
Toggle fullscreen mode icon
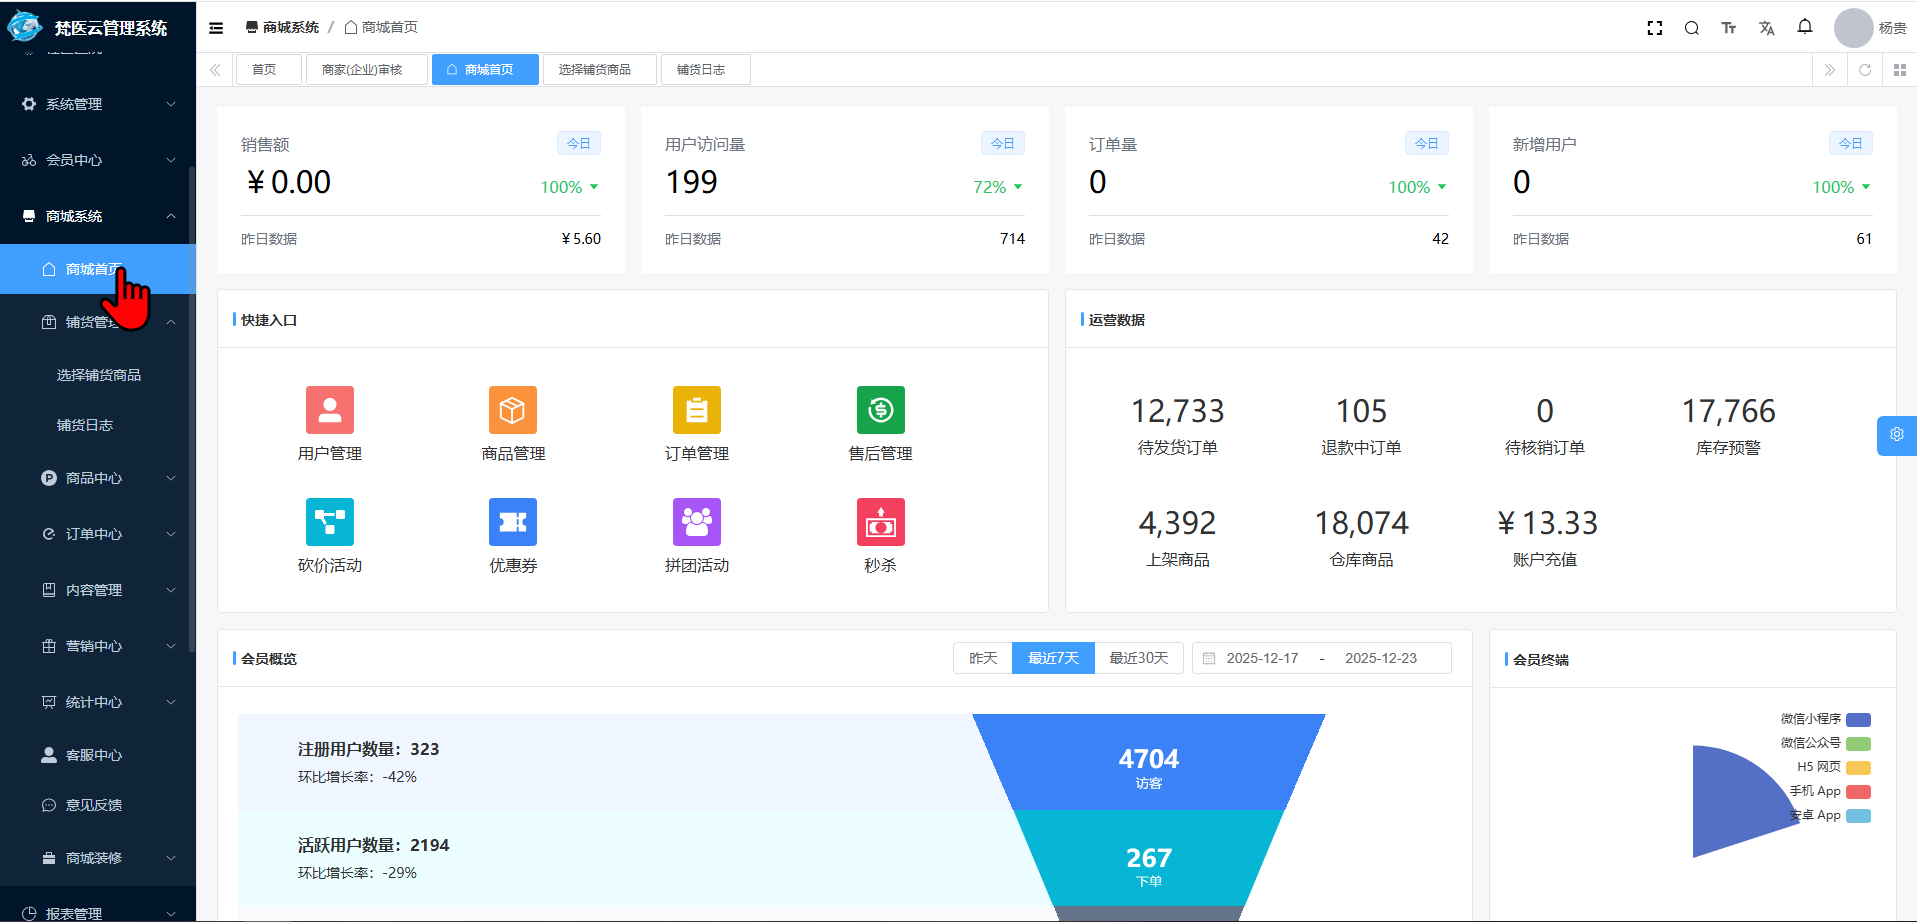(x=1654, y=28)
